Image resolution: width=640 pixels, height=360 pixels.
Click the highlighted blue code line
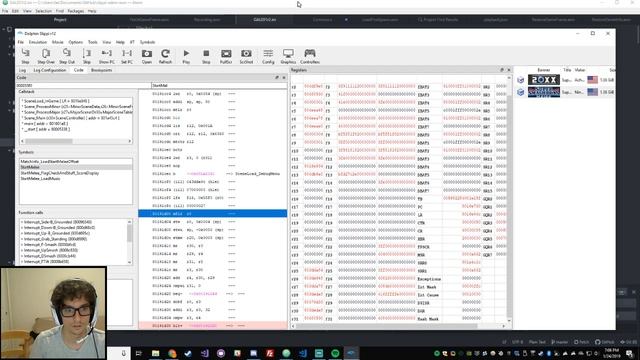tap(212, 213)
